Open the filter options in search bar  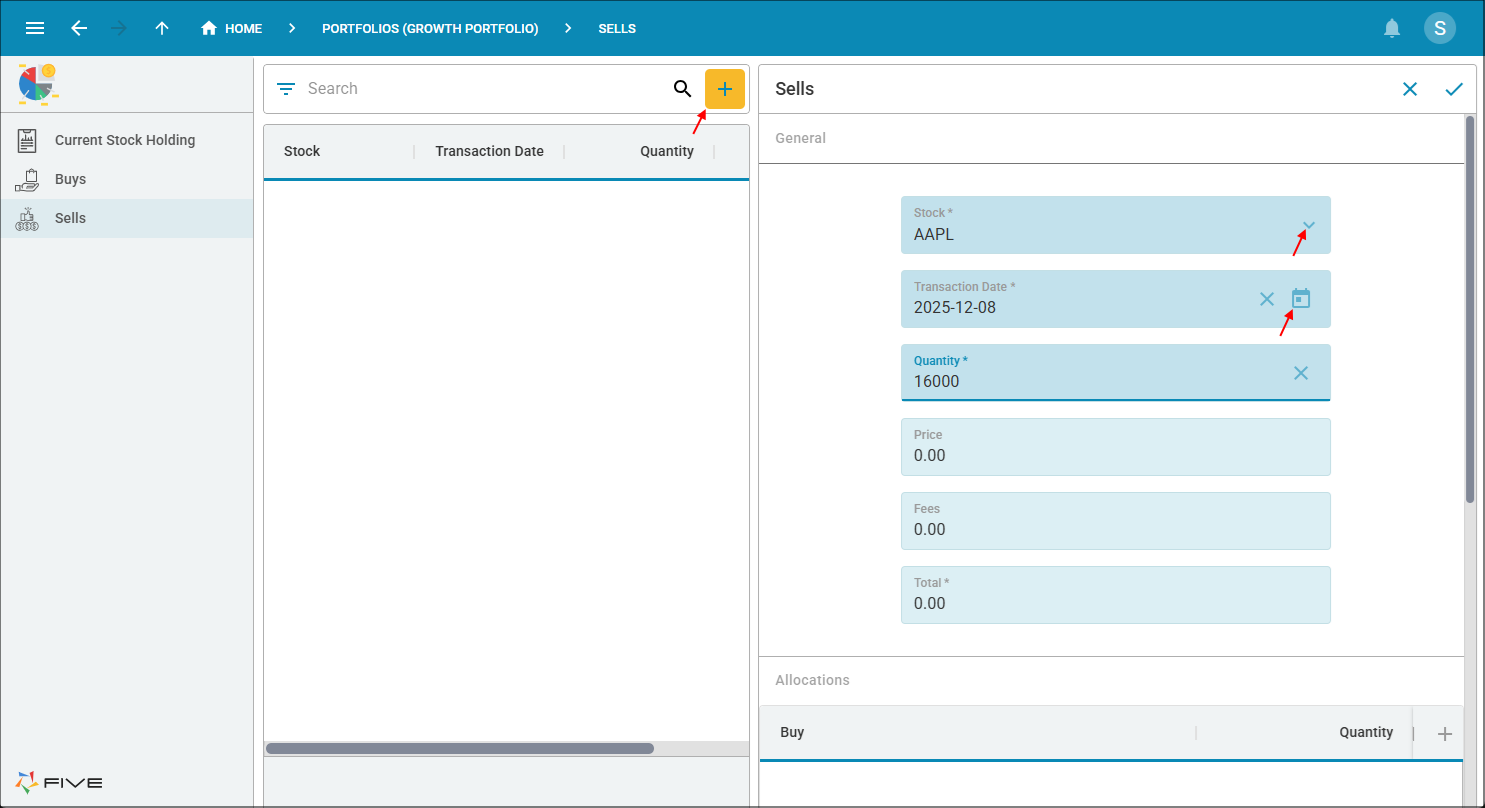click(286, 89)
